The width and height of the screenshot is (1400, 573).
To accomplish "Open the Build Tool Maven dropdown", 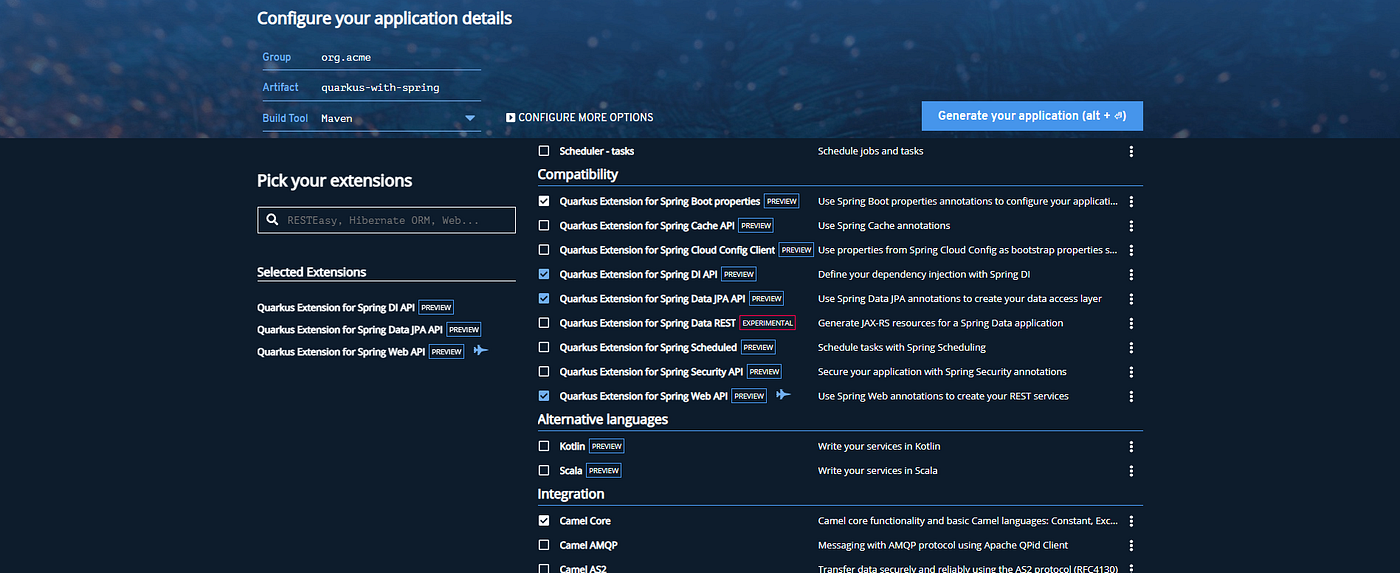I will (399, 118).
